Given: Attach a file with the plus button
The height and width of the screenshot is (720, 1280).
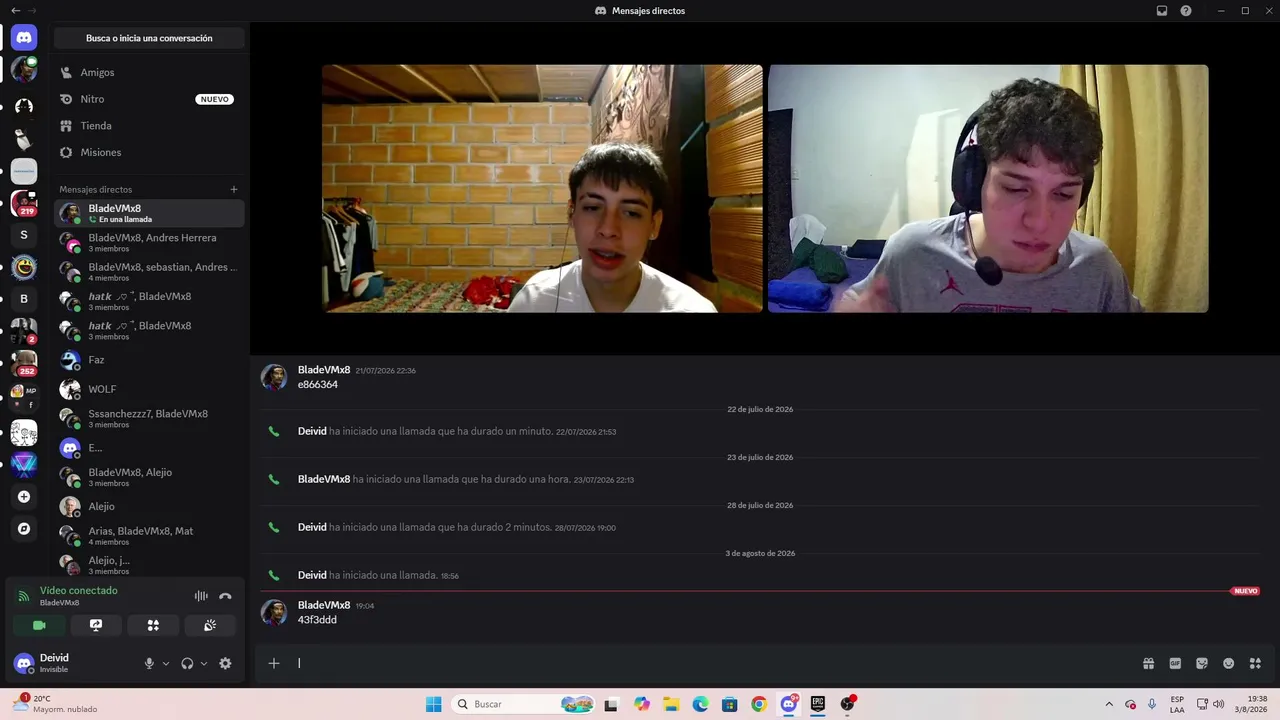Looking at the screenshot, I should coord(274,663).
